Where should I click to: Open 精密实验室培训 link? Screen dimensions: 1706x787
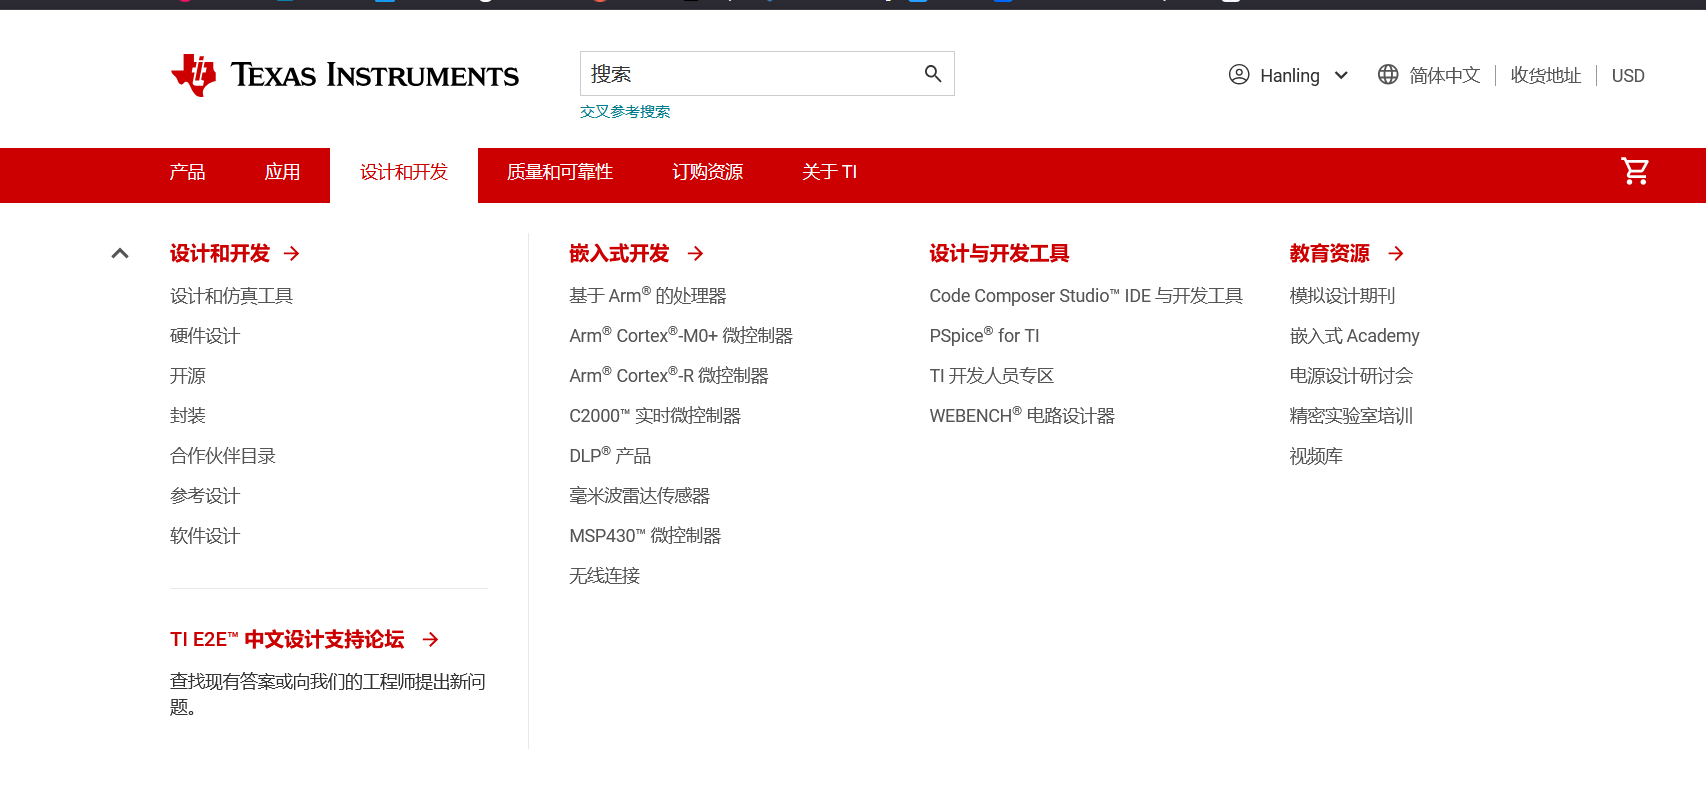1351,416
